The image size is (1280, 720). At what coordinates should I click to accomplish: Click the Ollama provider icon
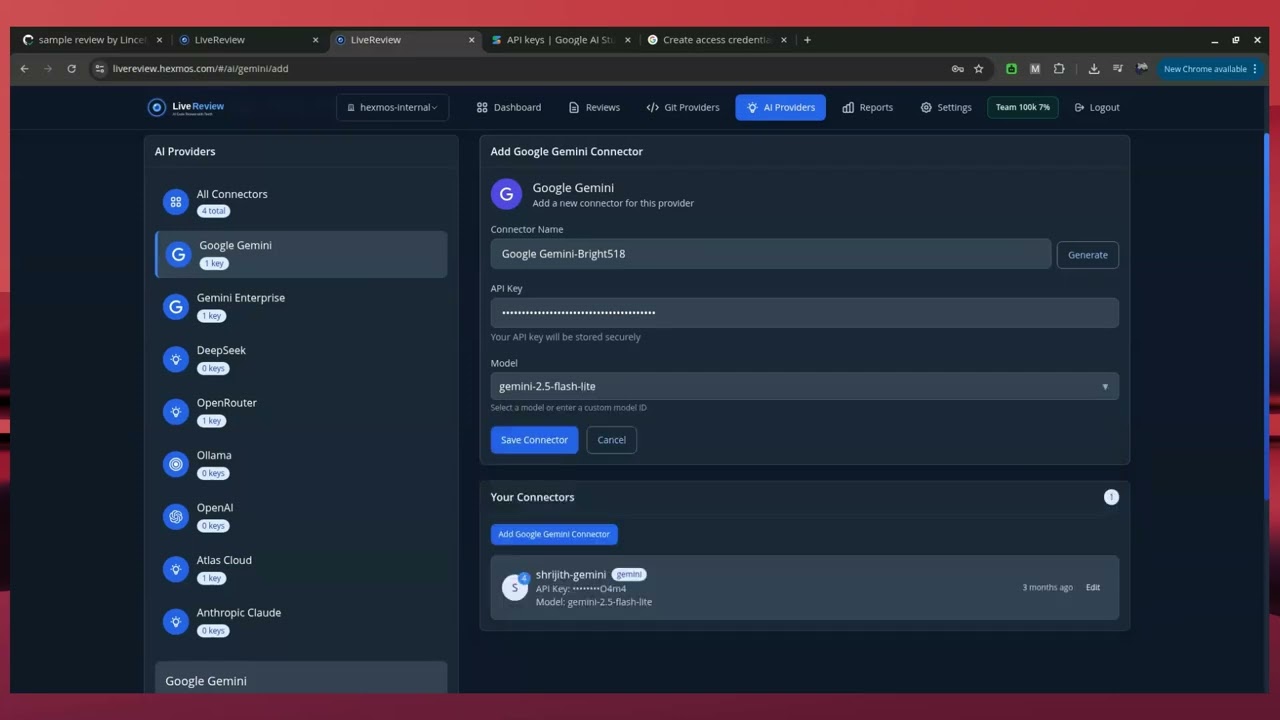pyautogui.click(x=176, y=464)
